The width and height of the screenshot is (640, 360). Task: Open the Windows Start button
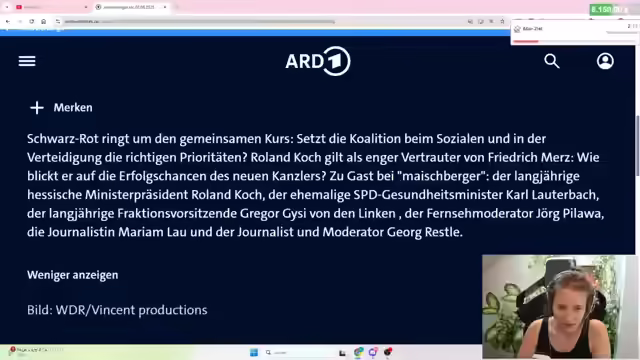[254, 353]
